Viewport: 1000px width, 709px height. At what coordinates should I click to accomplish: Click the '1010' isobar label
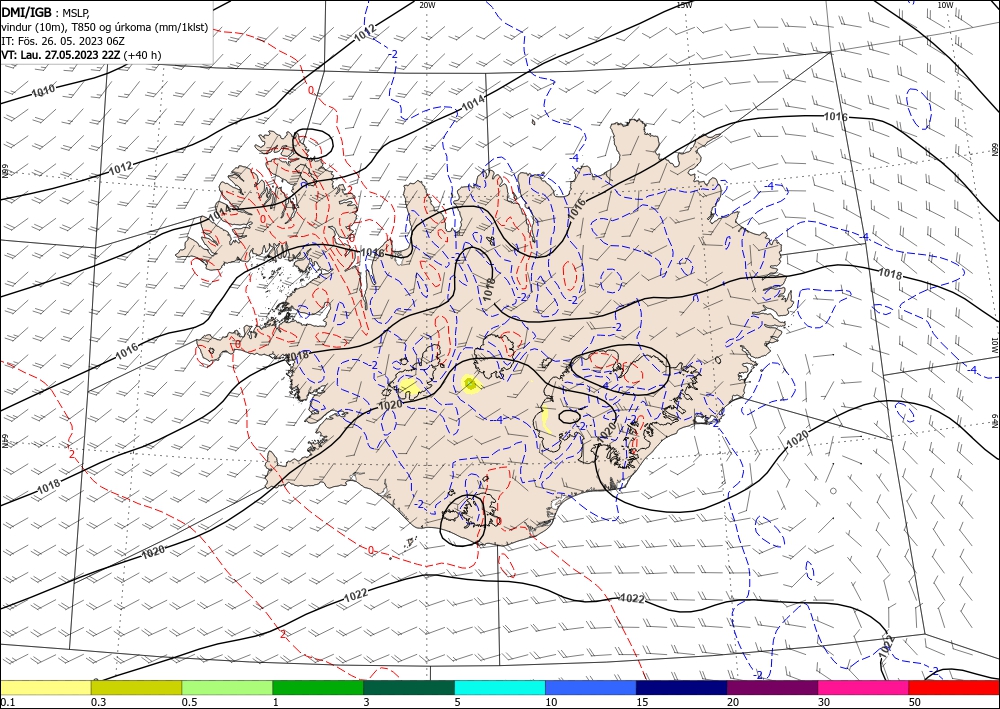43,92
